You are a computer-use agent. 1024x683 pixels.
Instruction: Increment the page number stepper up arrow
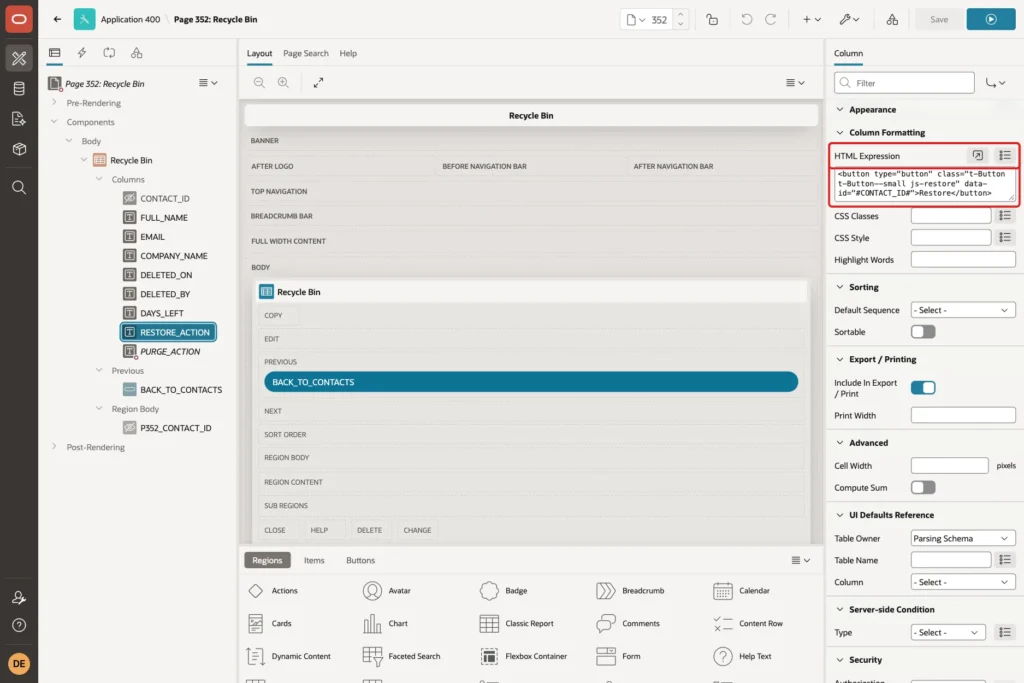tap(680, 14)
